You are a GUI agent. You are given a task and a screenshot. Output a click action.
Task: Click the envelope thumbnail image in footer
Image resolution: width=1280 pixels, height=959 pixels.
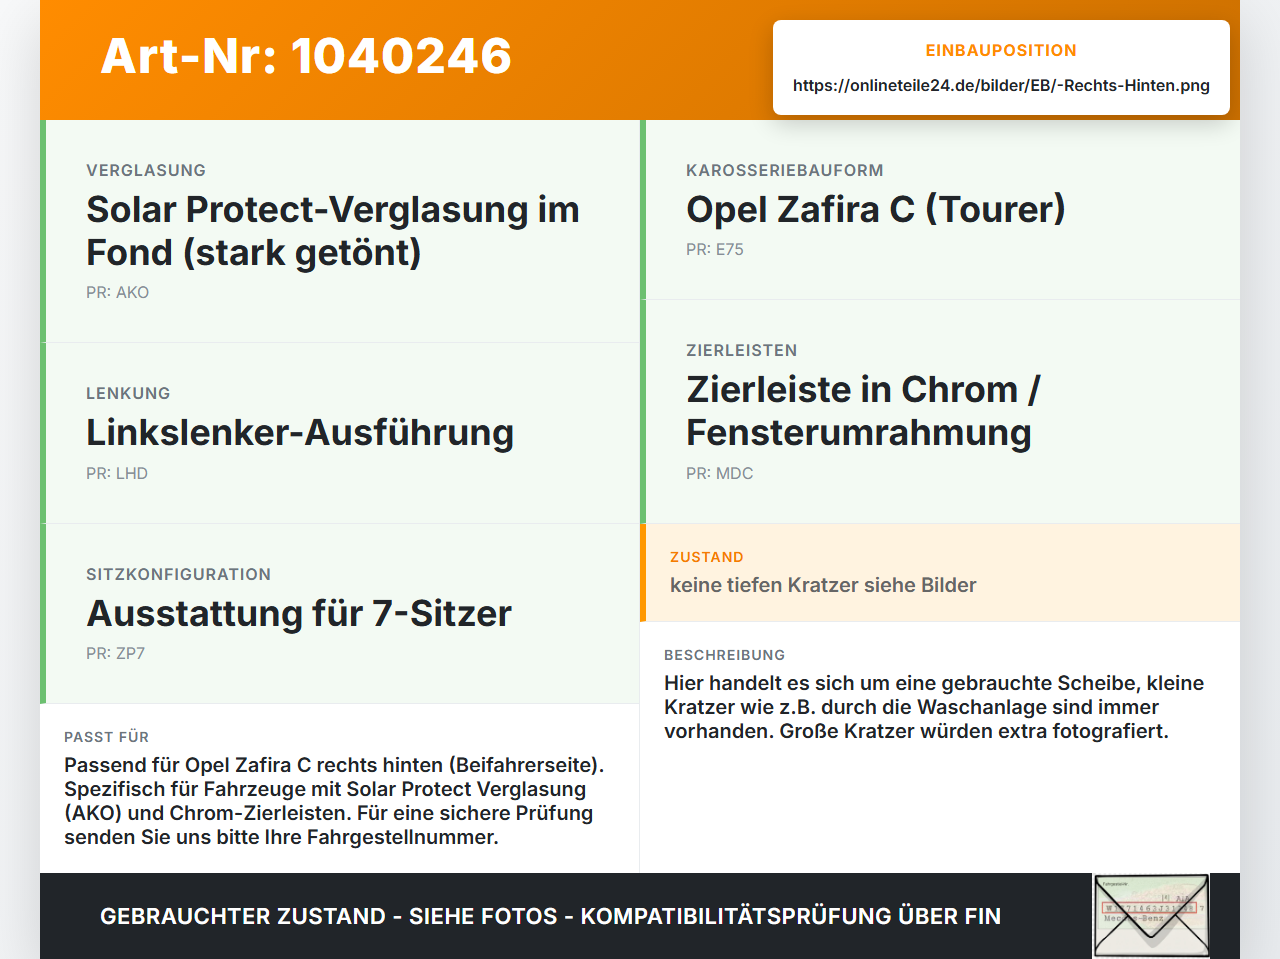1151,916
